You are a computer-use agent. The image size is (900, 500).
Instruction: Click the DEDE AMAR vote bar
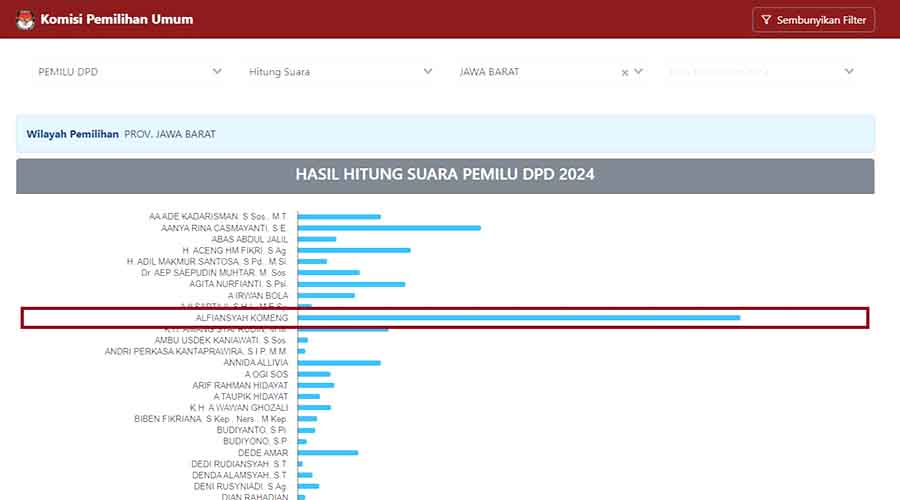tap(328, 453)
